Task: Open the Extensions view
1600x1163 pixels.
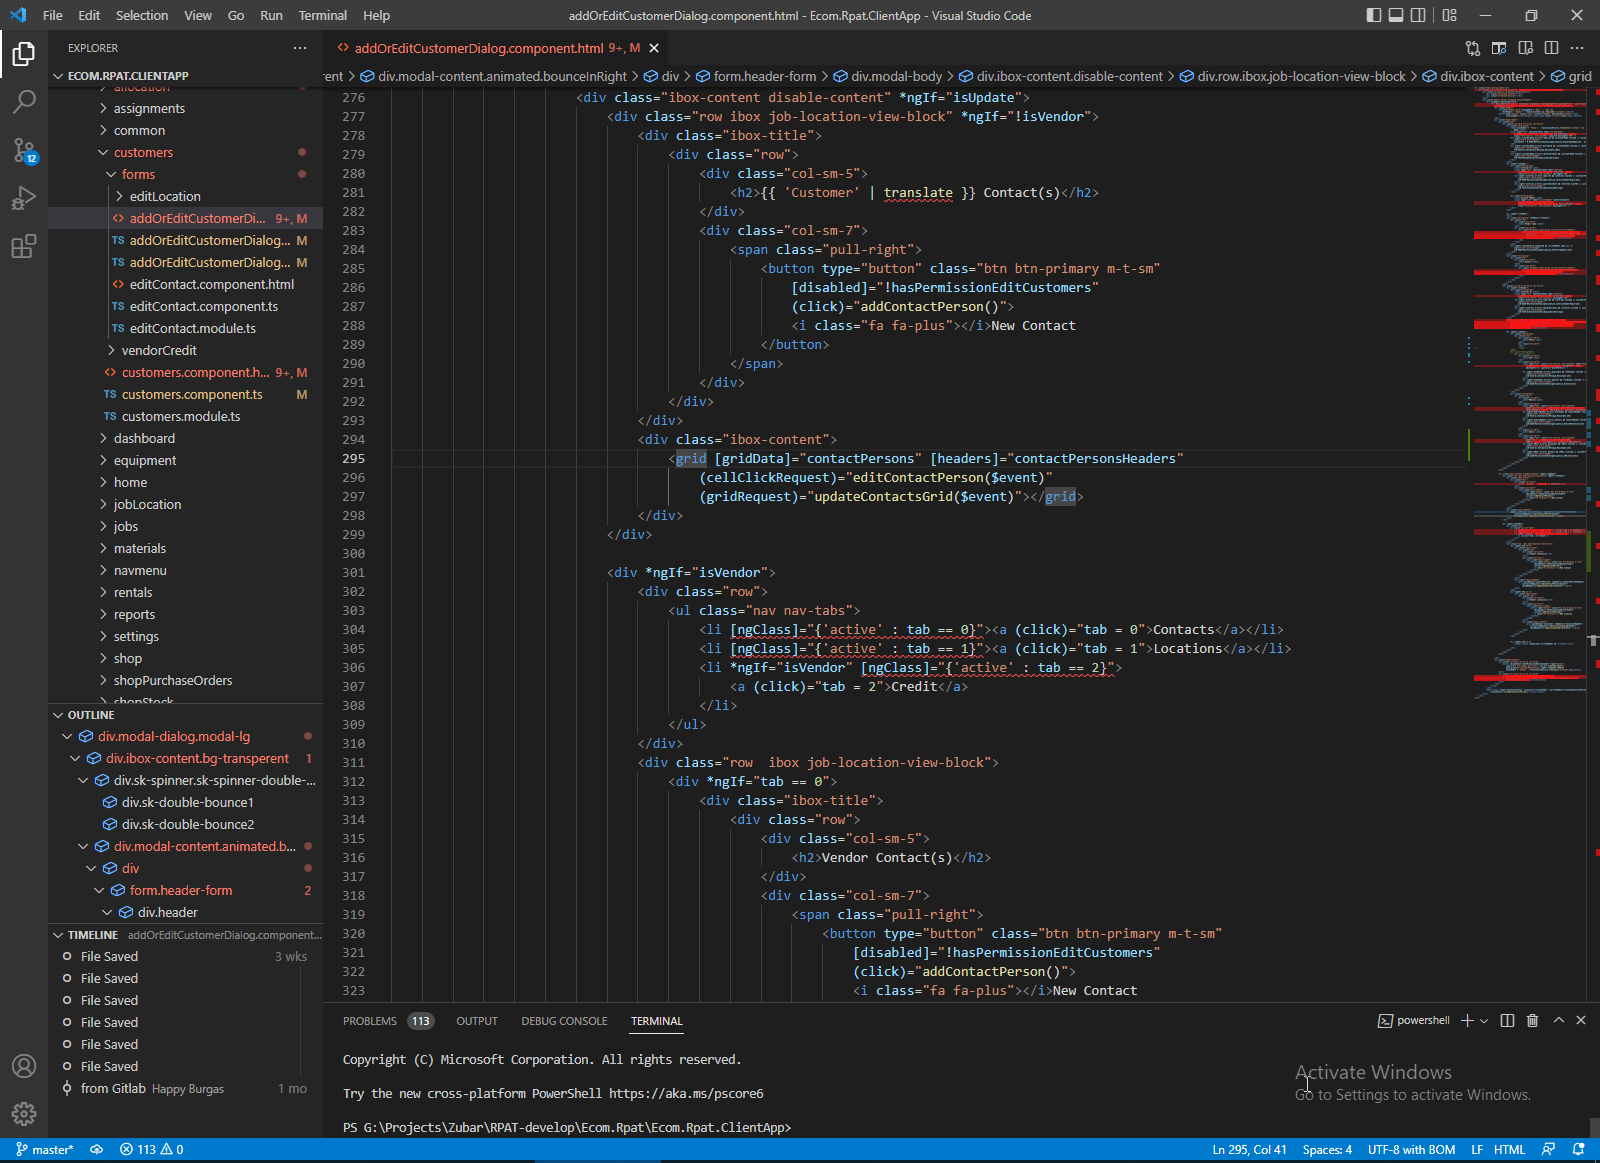Action: click(x=24, y=246)
